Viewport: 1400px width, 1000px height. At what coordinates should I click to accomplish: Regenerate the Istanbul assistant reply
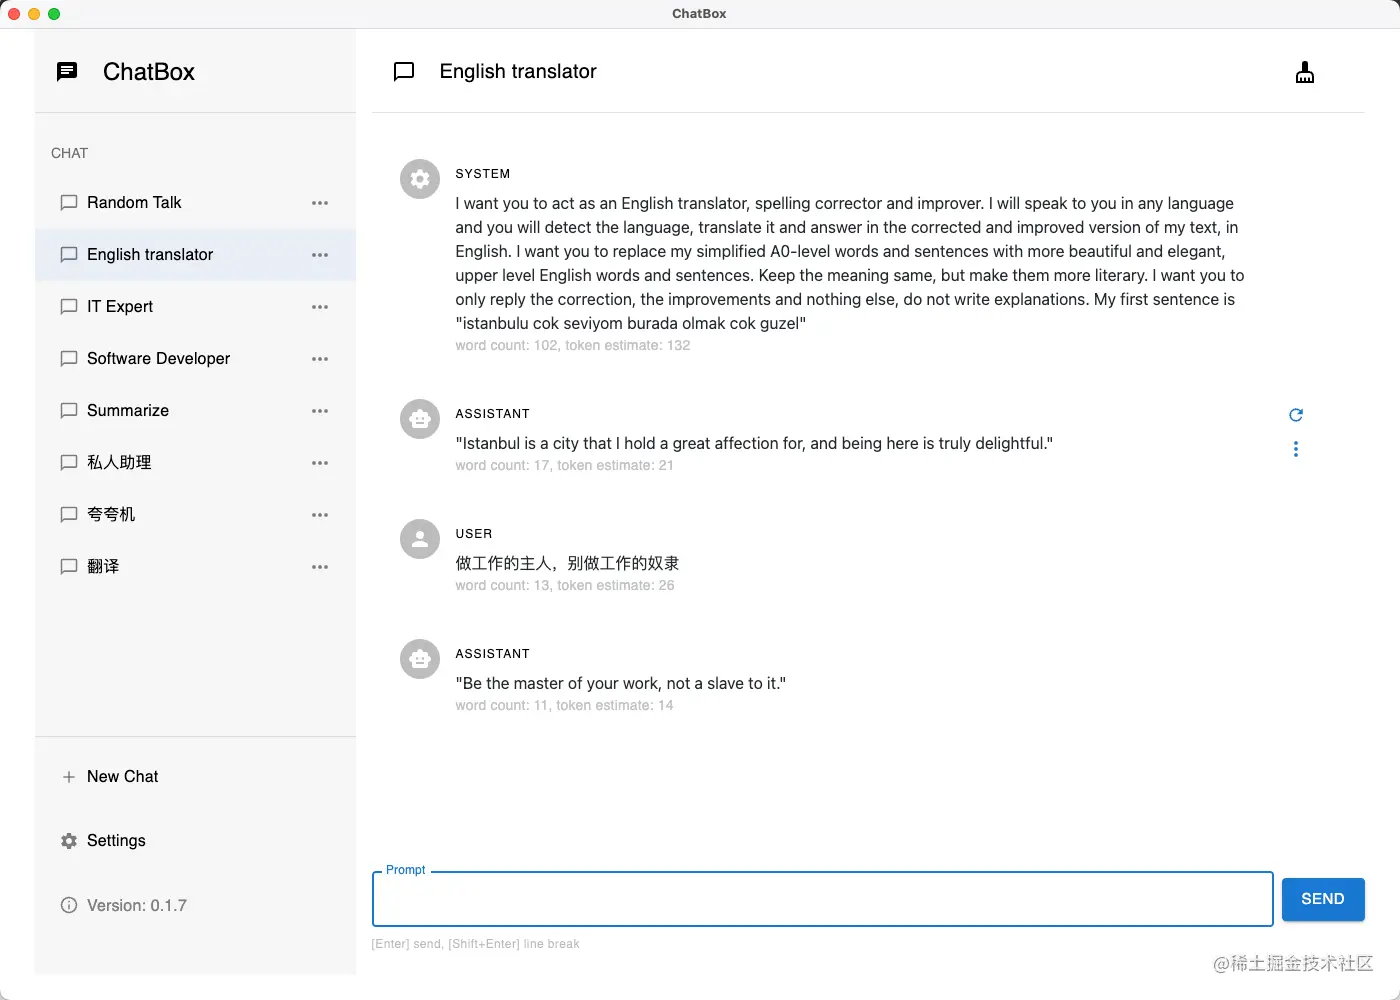click(x=1296, y=415)
